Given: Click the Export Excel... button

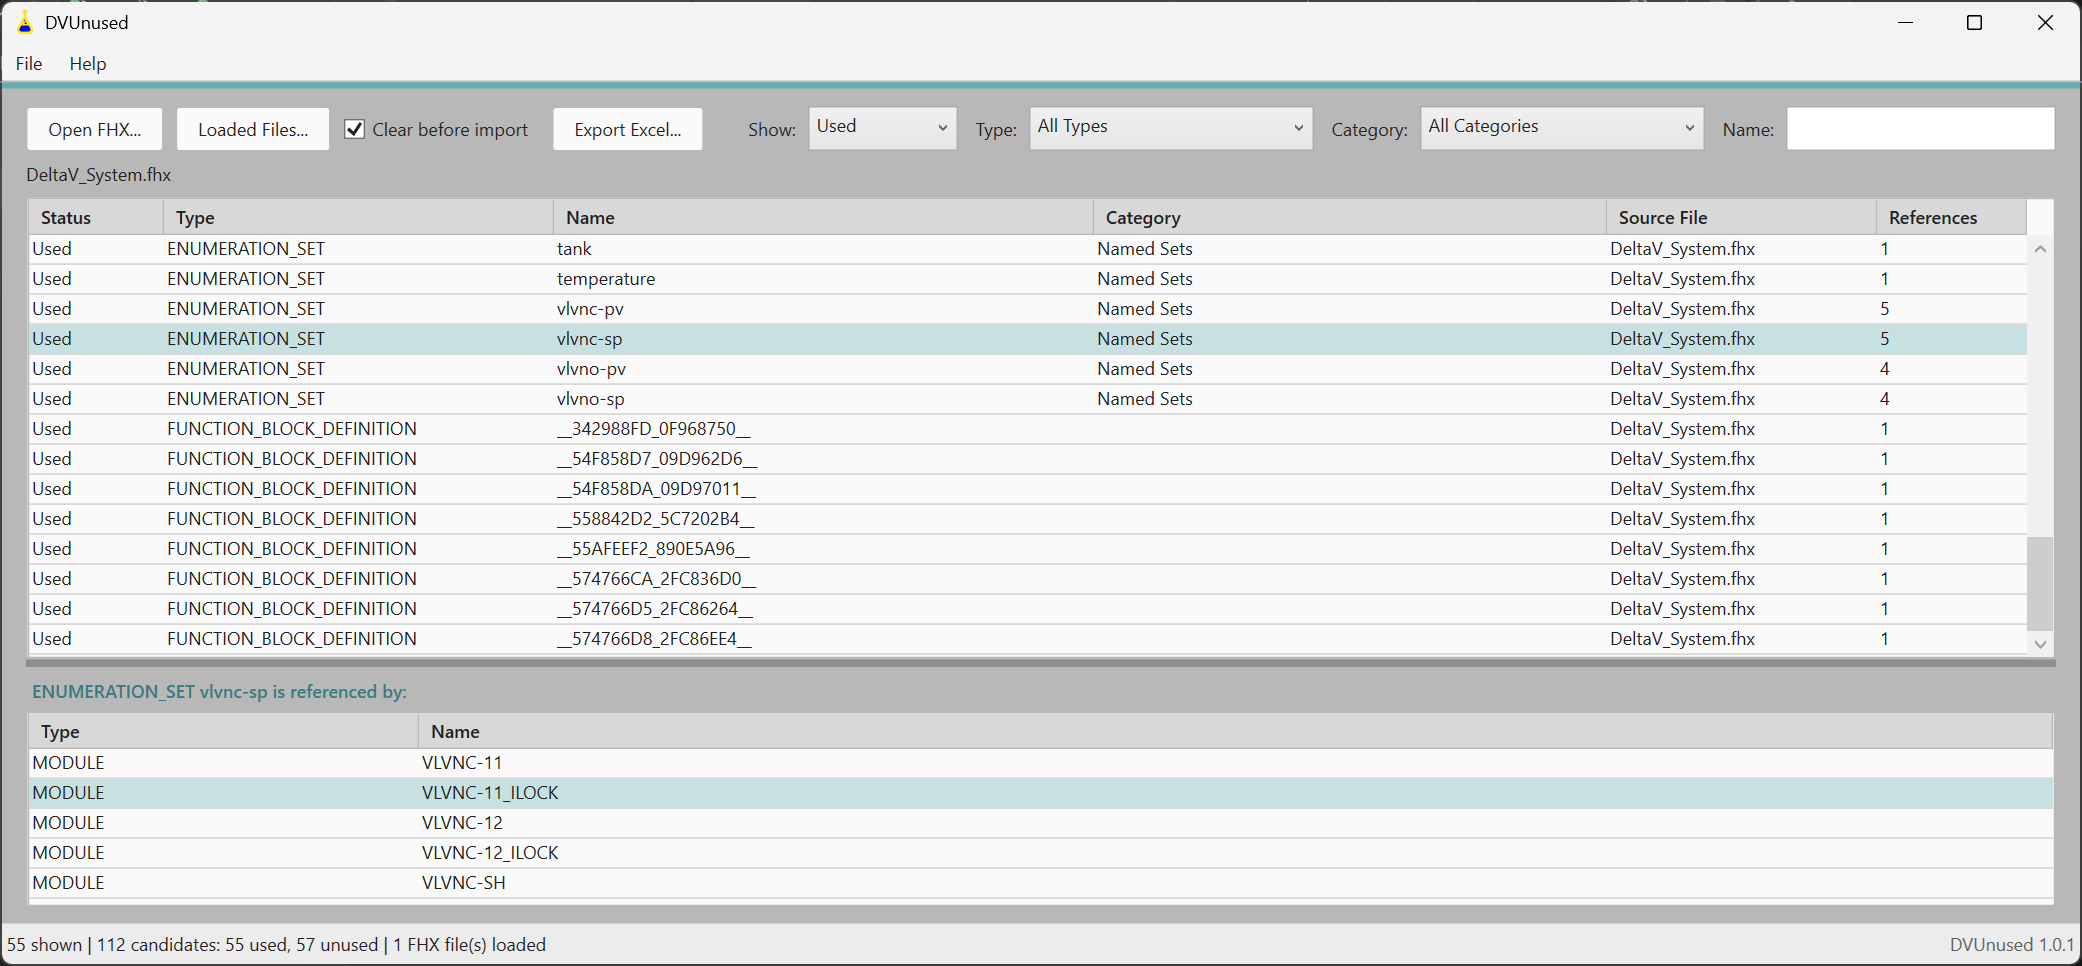Looking at the screenshot, I should [628, 129].
